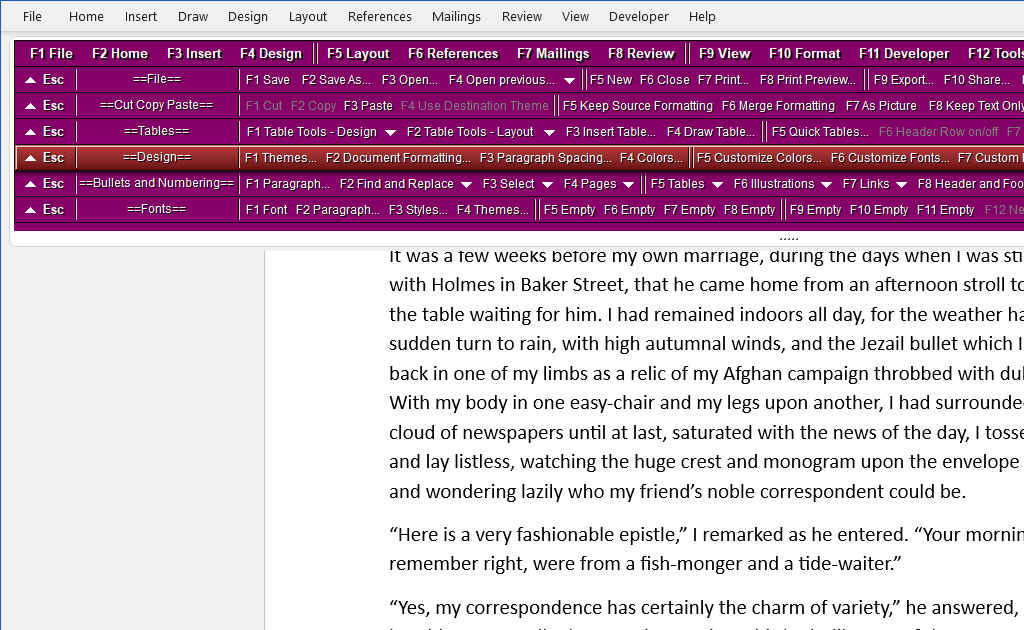Image resolution: width=1024 pixels, height=630 pixels.
Task: Click F6 Merge Formatting
Action: (x=778, y=106)
